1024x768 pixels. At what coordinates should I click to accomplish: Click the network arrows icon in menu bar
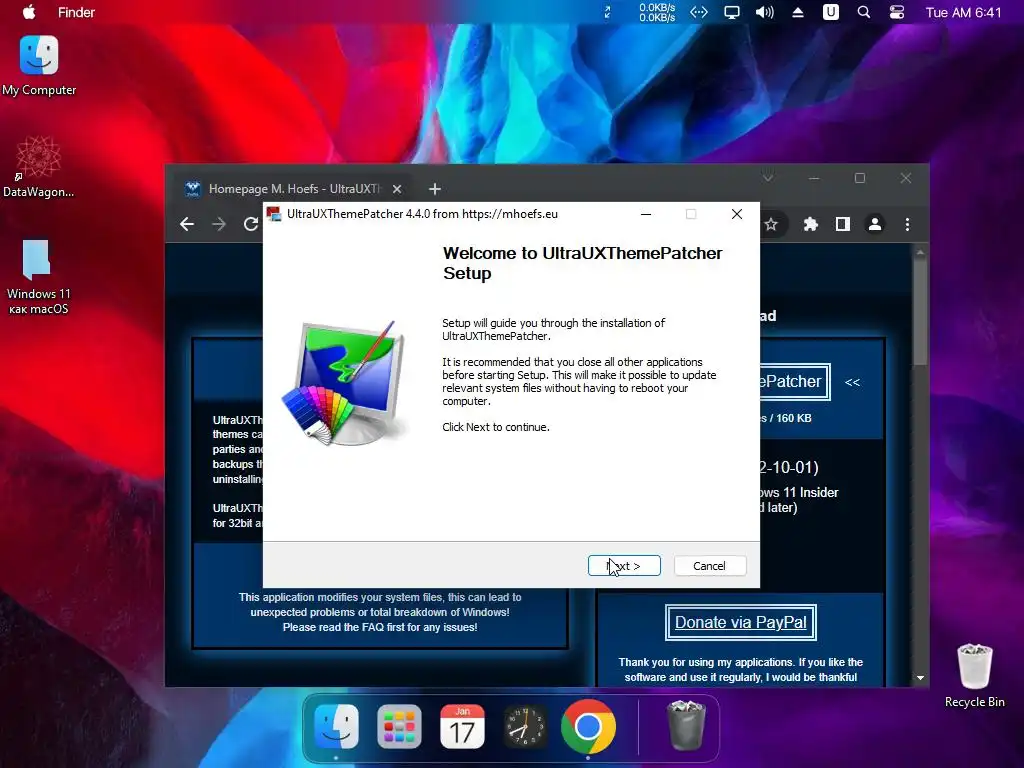pyautogui.click(x=699, y=12)
